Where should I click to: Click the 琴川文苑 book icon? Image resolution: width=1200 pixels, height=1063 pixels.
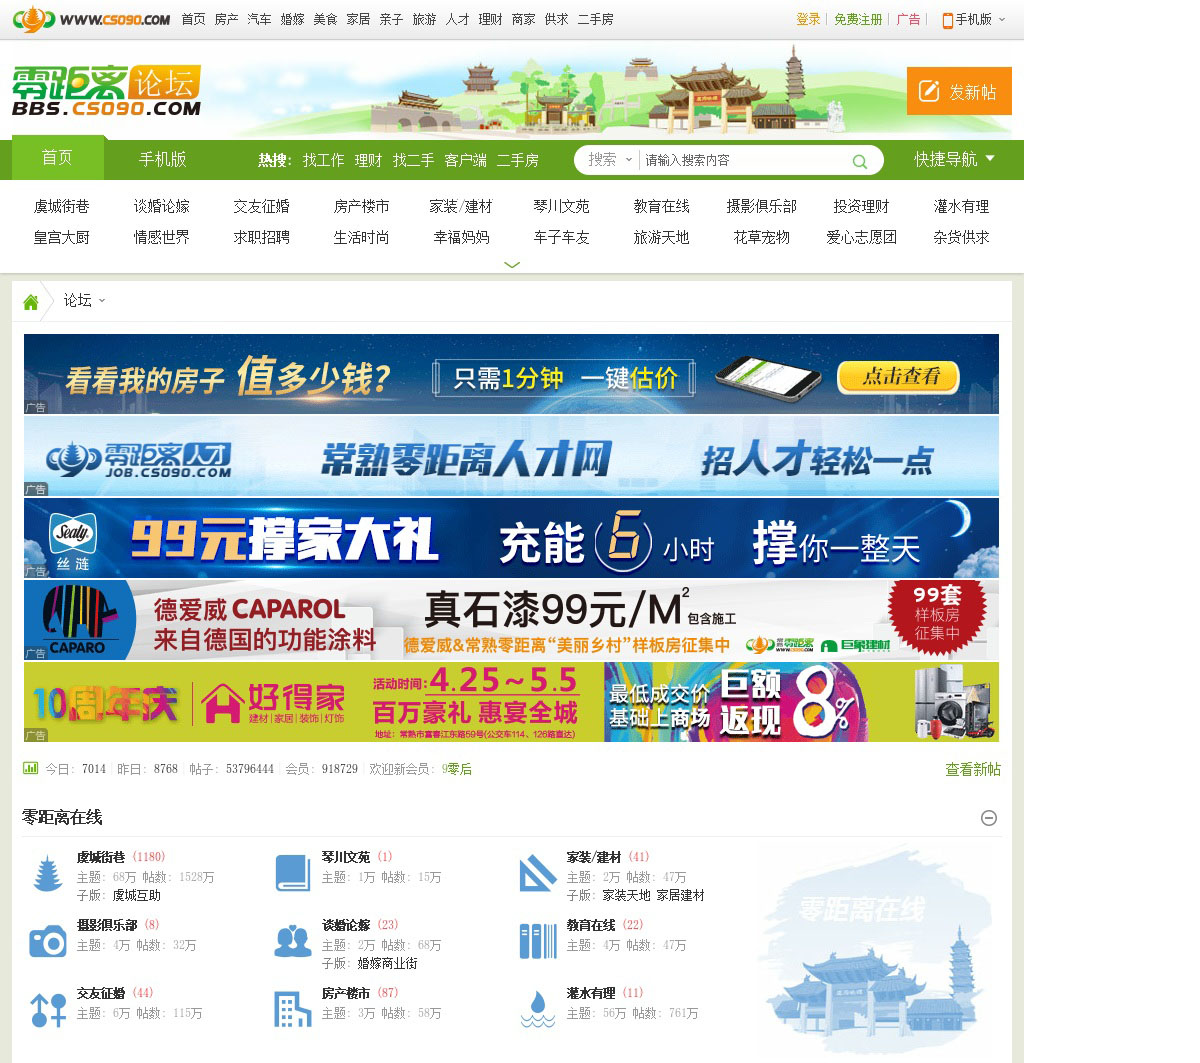click(x=293, y=873)
